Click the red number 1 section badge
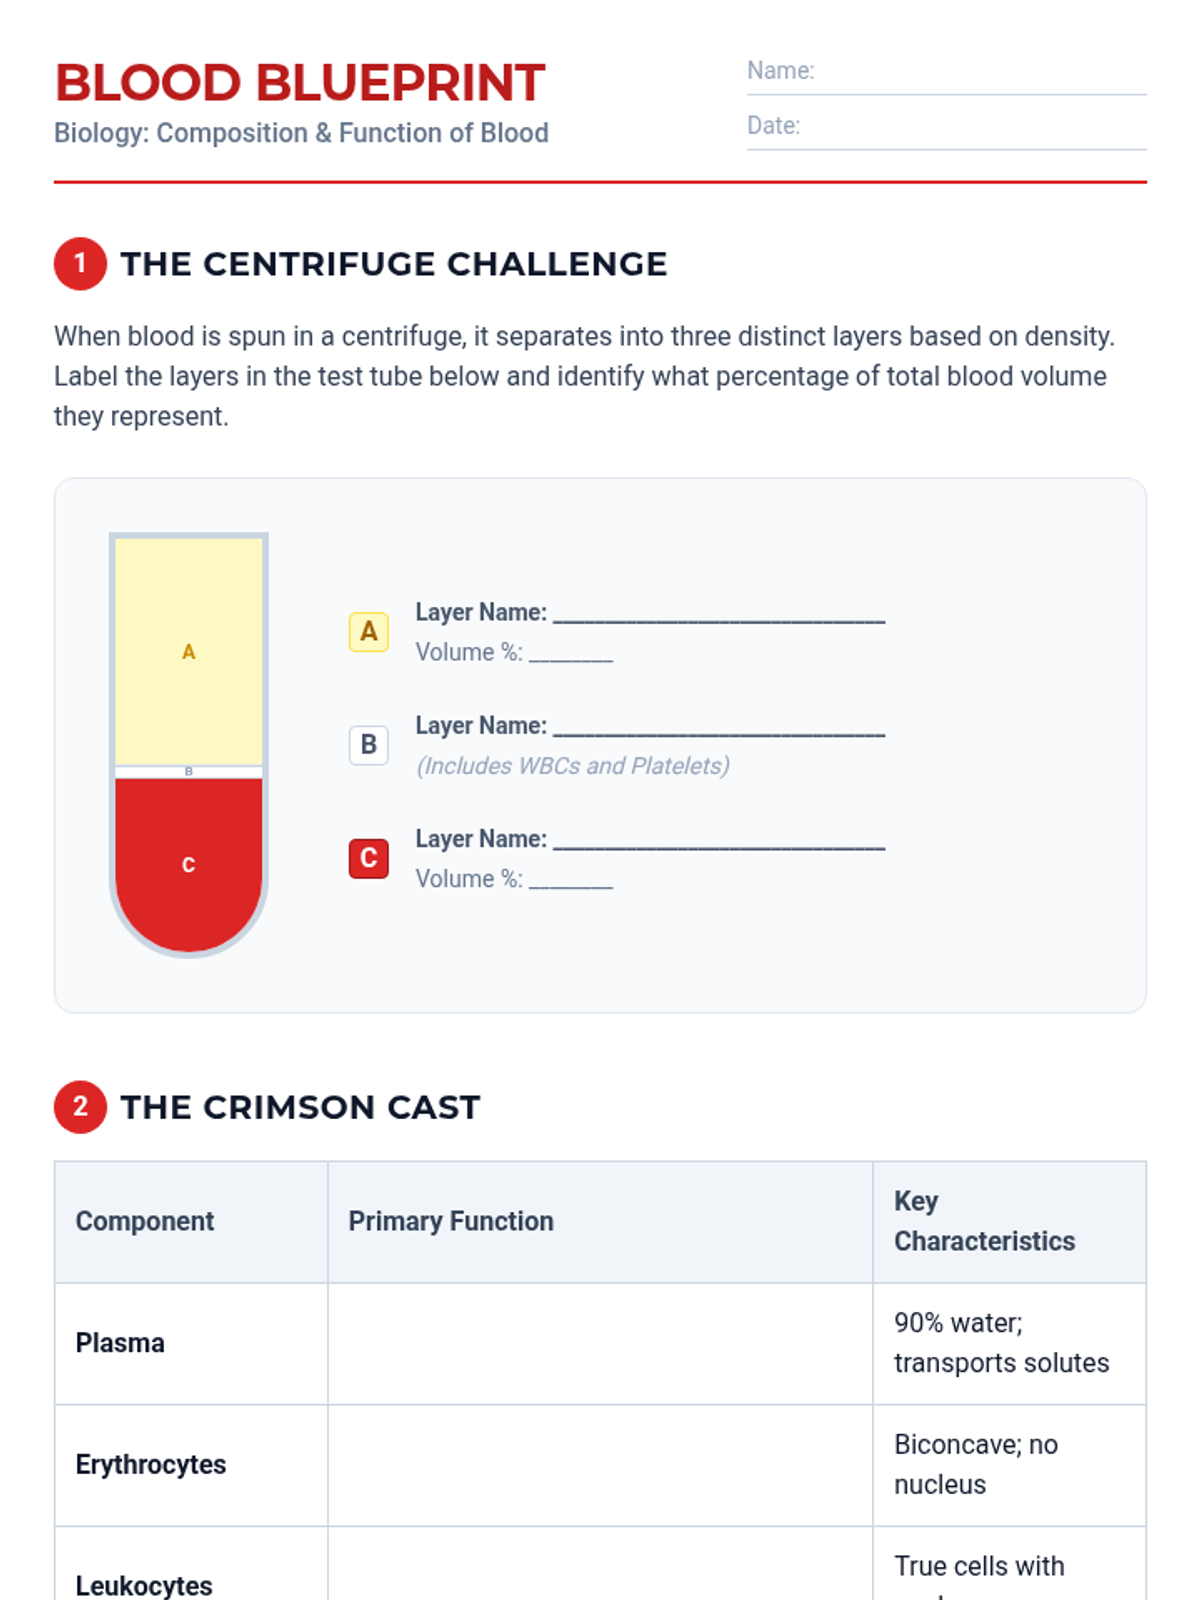Viewport: 1200px width, 1600px height. point(80,264)
